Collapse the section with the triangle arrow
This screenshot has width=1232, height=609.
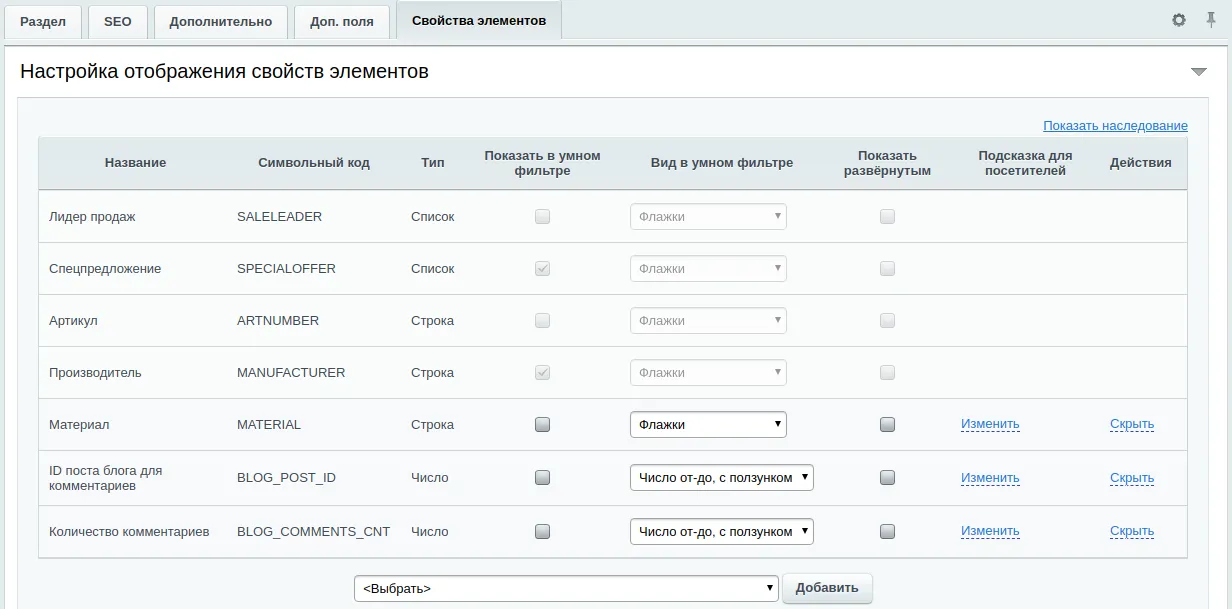1198,72
